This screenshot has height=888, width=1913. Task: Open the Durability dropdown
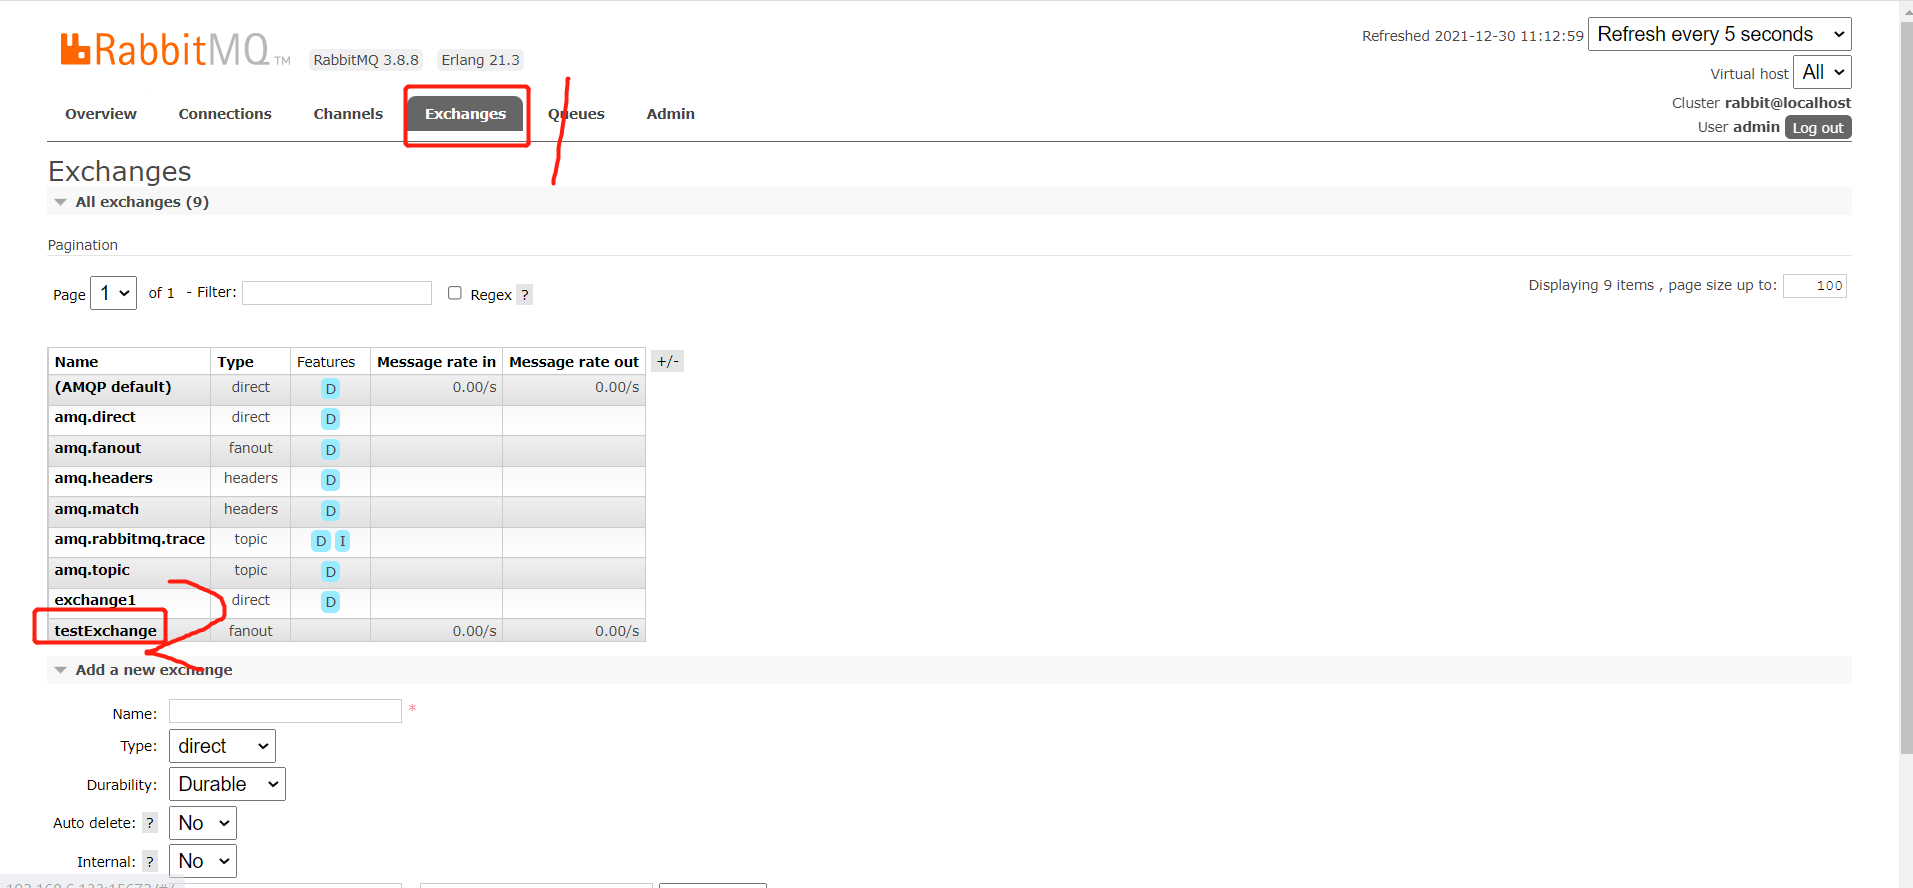point(227,784)
